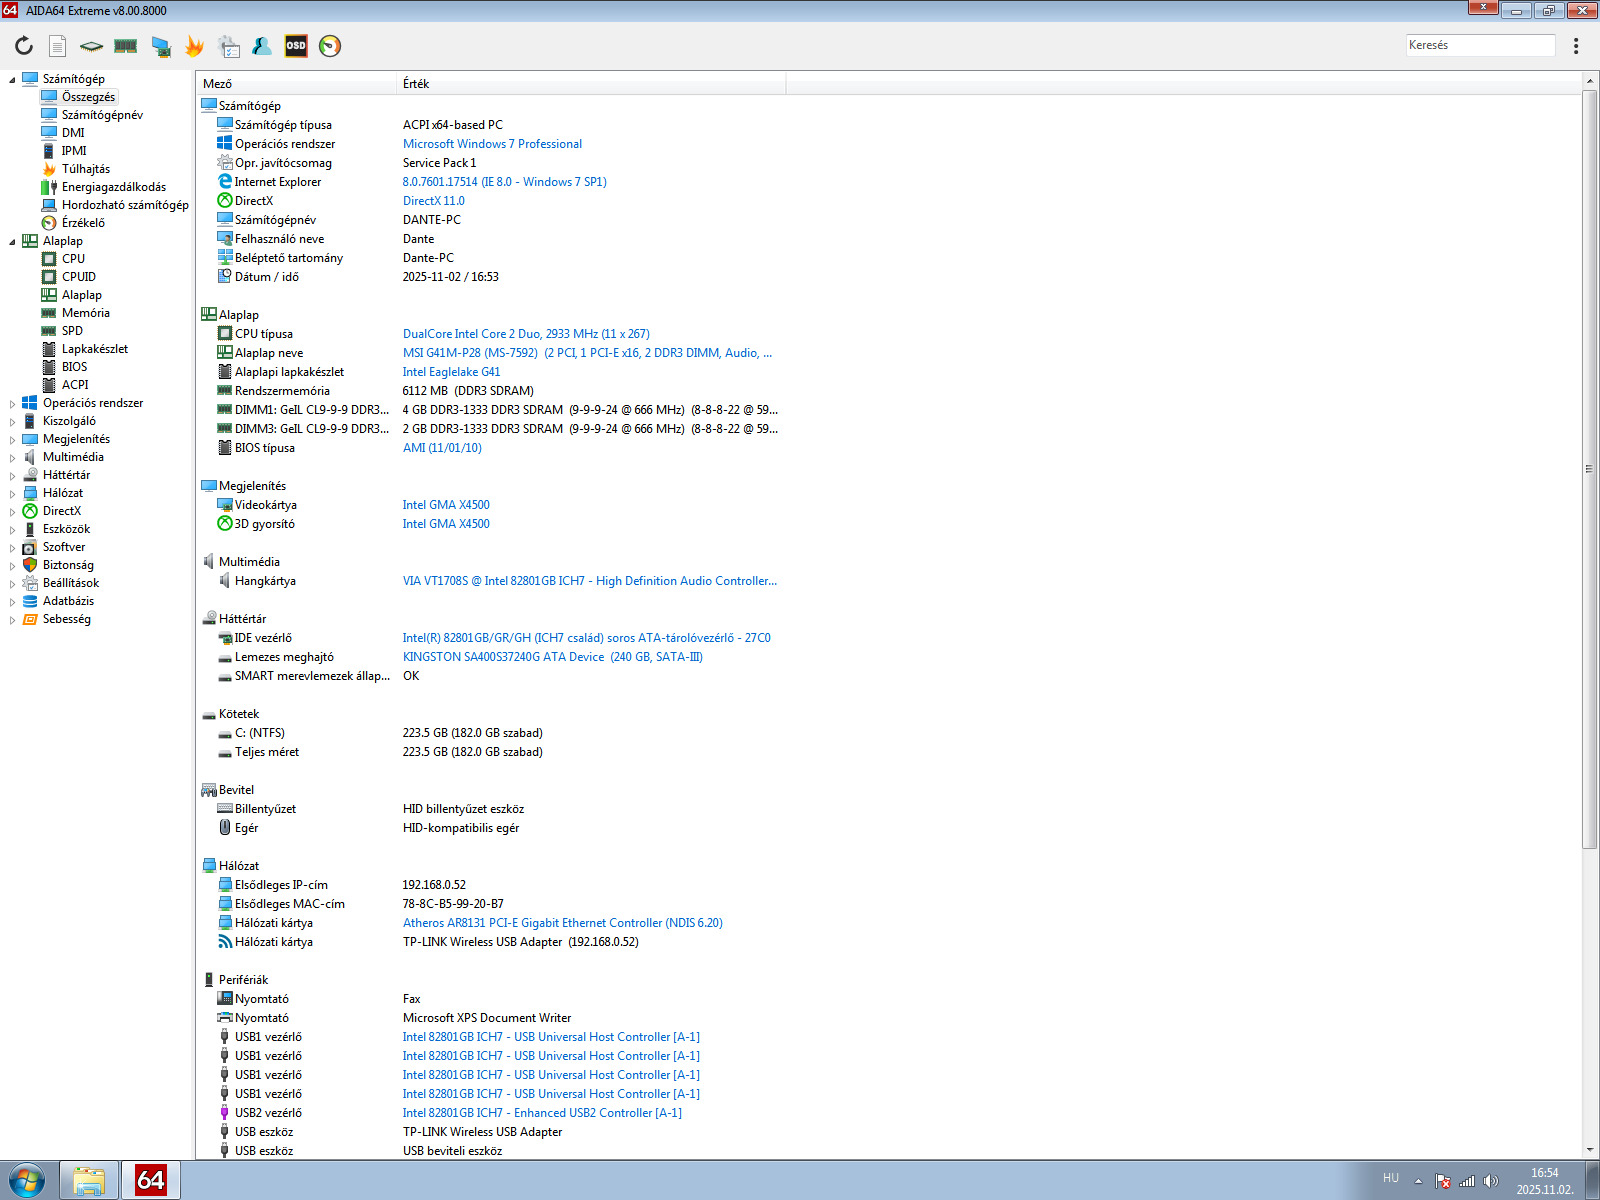The image size is (1600, 1200).
Task: Select the SPD memory tree icon
Action: 49,331
